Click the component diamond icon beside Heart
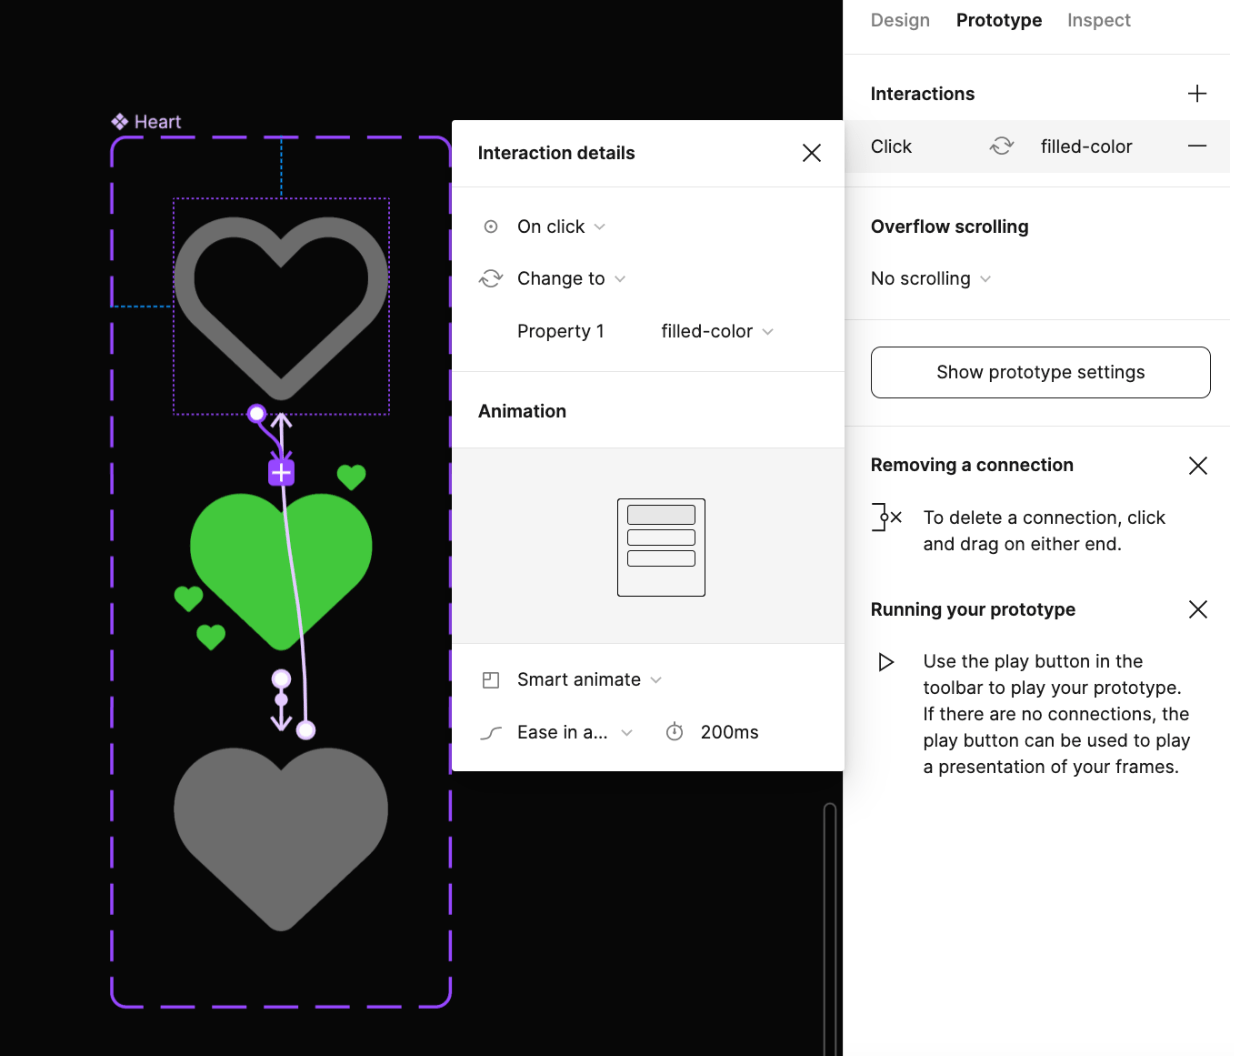Screen dimensions: 1234x1056 [121, 121]
